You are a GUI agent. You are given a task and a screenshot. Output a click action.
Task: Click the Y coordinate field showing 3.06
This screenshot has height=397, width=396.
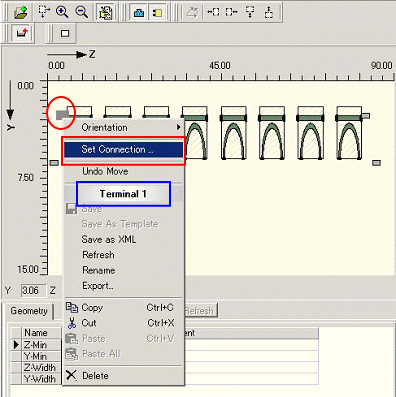(x=33, y=291)
